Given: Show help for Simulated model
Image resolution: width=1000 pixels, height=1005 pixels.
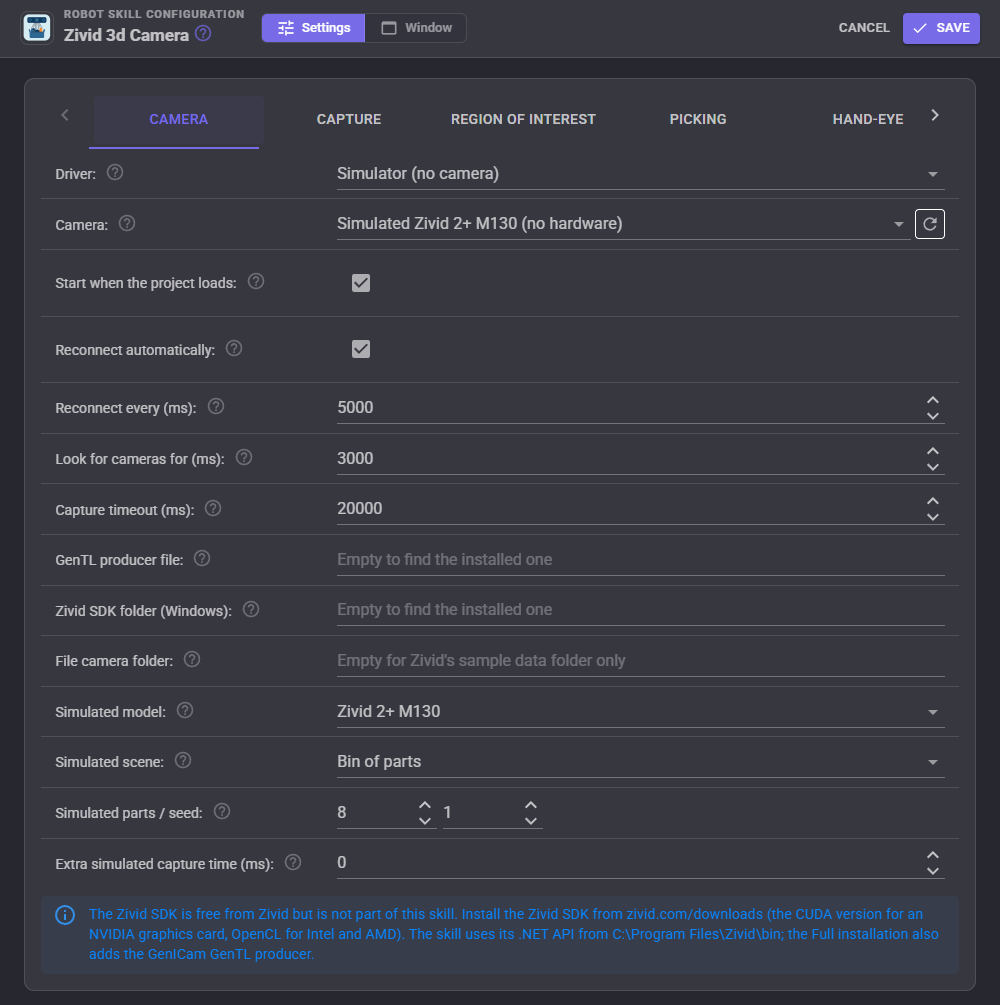Looking at the screenshot, I should 185,711.
